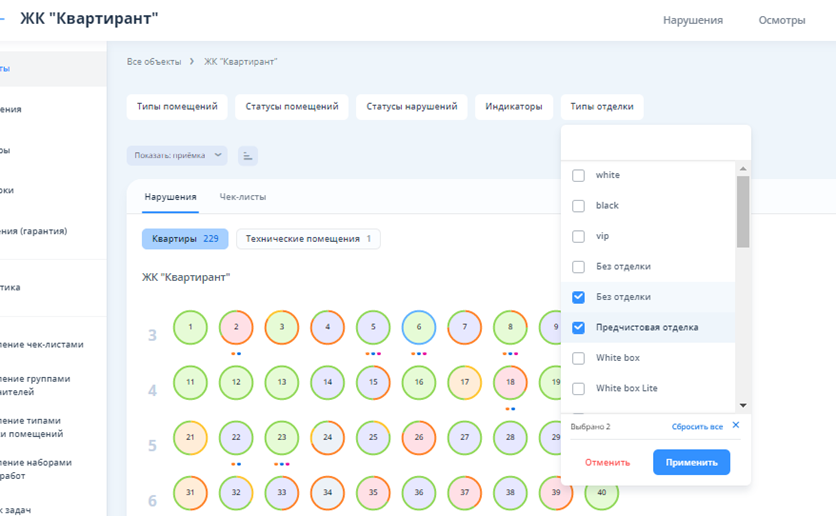Viewport: 836px width, 516px height.
Task: Click the finish types list scrollbar thumb
Action: pos(742,211)
